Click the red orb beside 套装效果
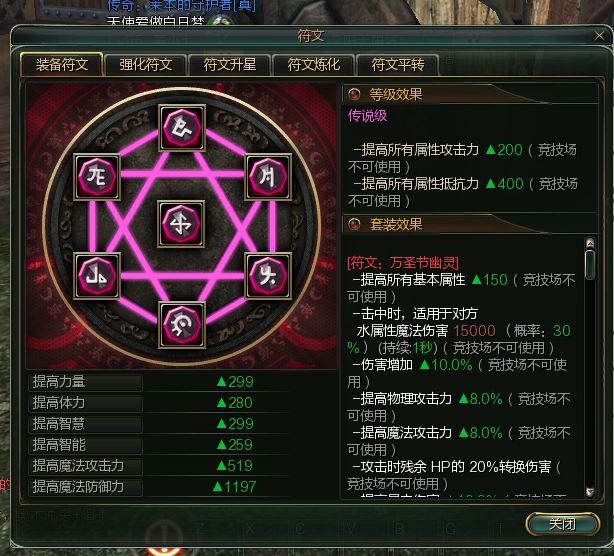The height and width of the screenshot is (556, 614). coord(354,224)
